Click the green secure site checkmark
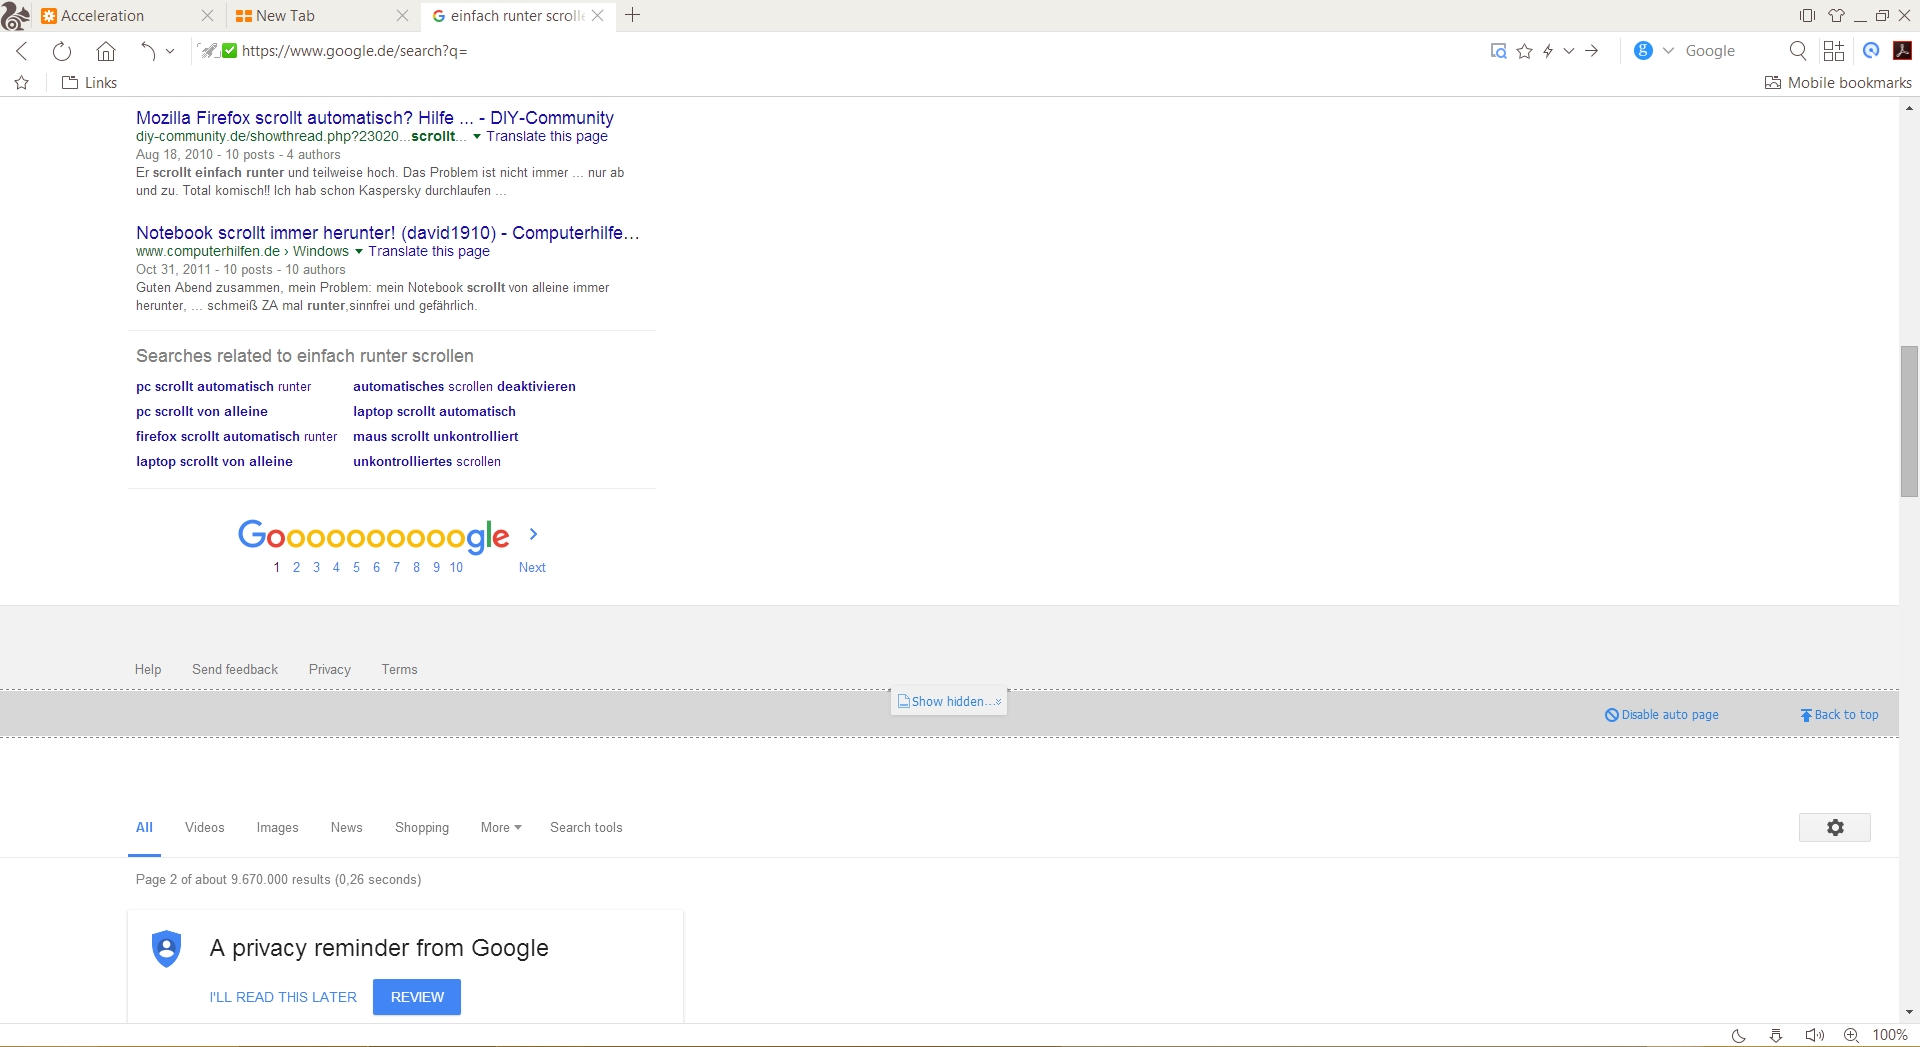This screenshot has height=1047, width=1920. (x=230, y=51)
